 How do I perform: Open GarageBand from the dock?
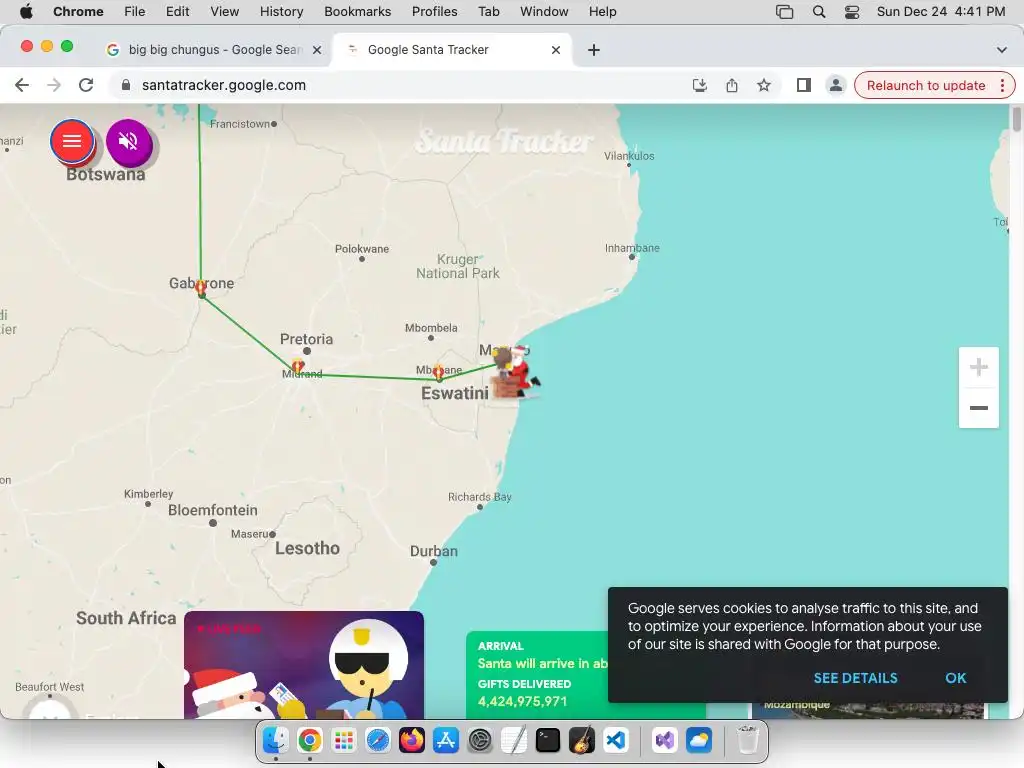tap(582, 741)
